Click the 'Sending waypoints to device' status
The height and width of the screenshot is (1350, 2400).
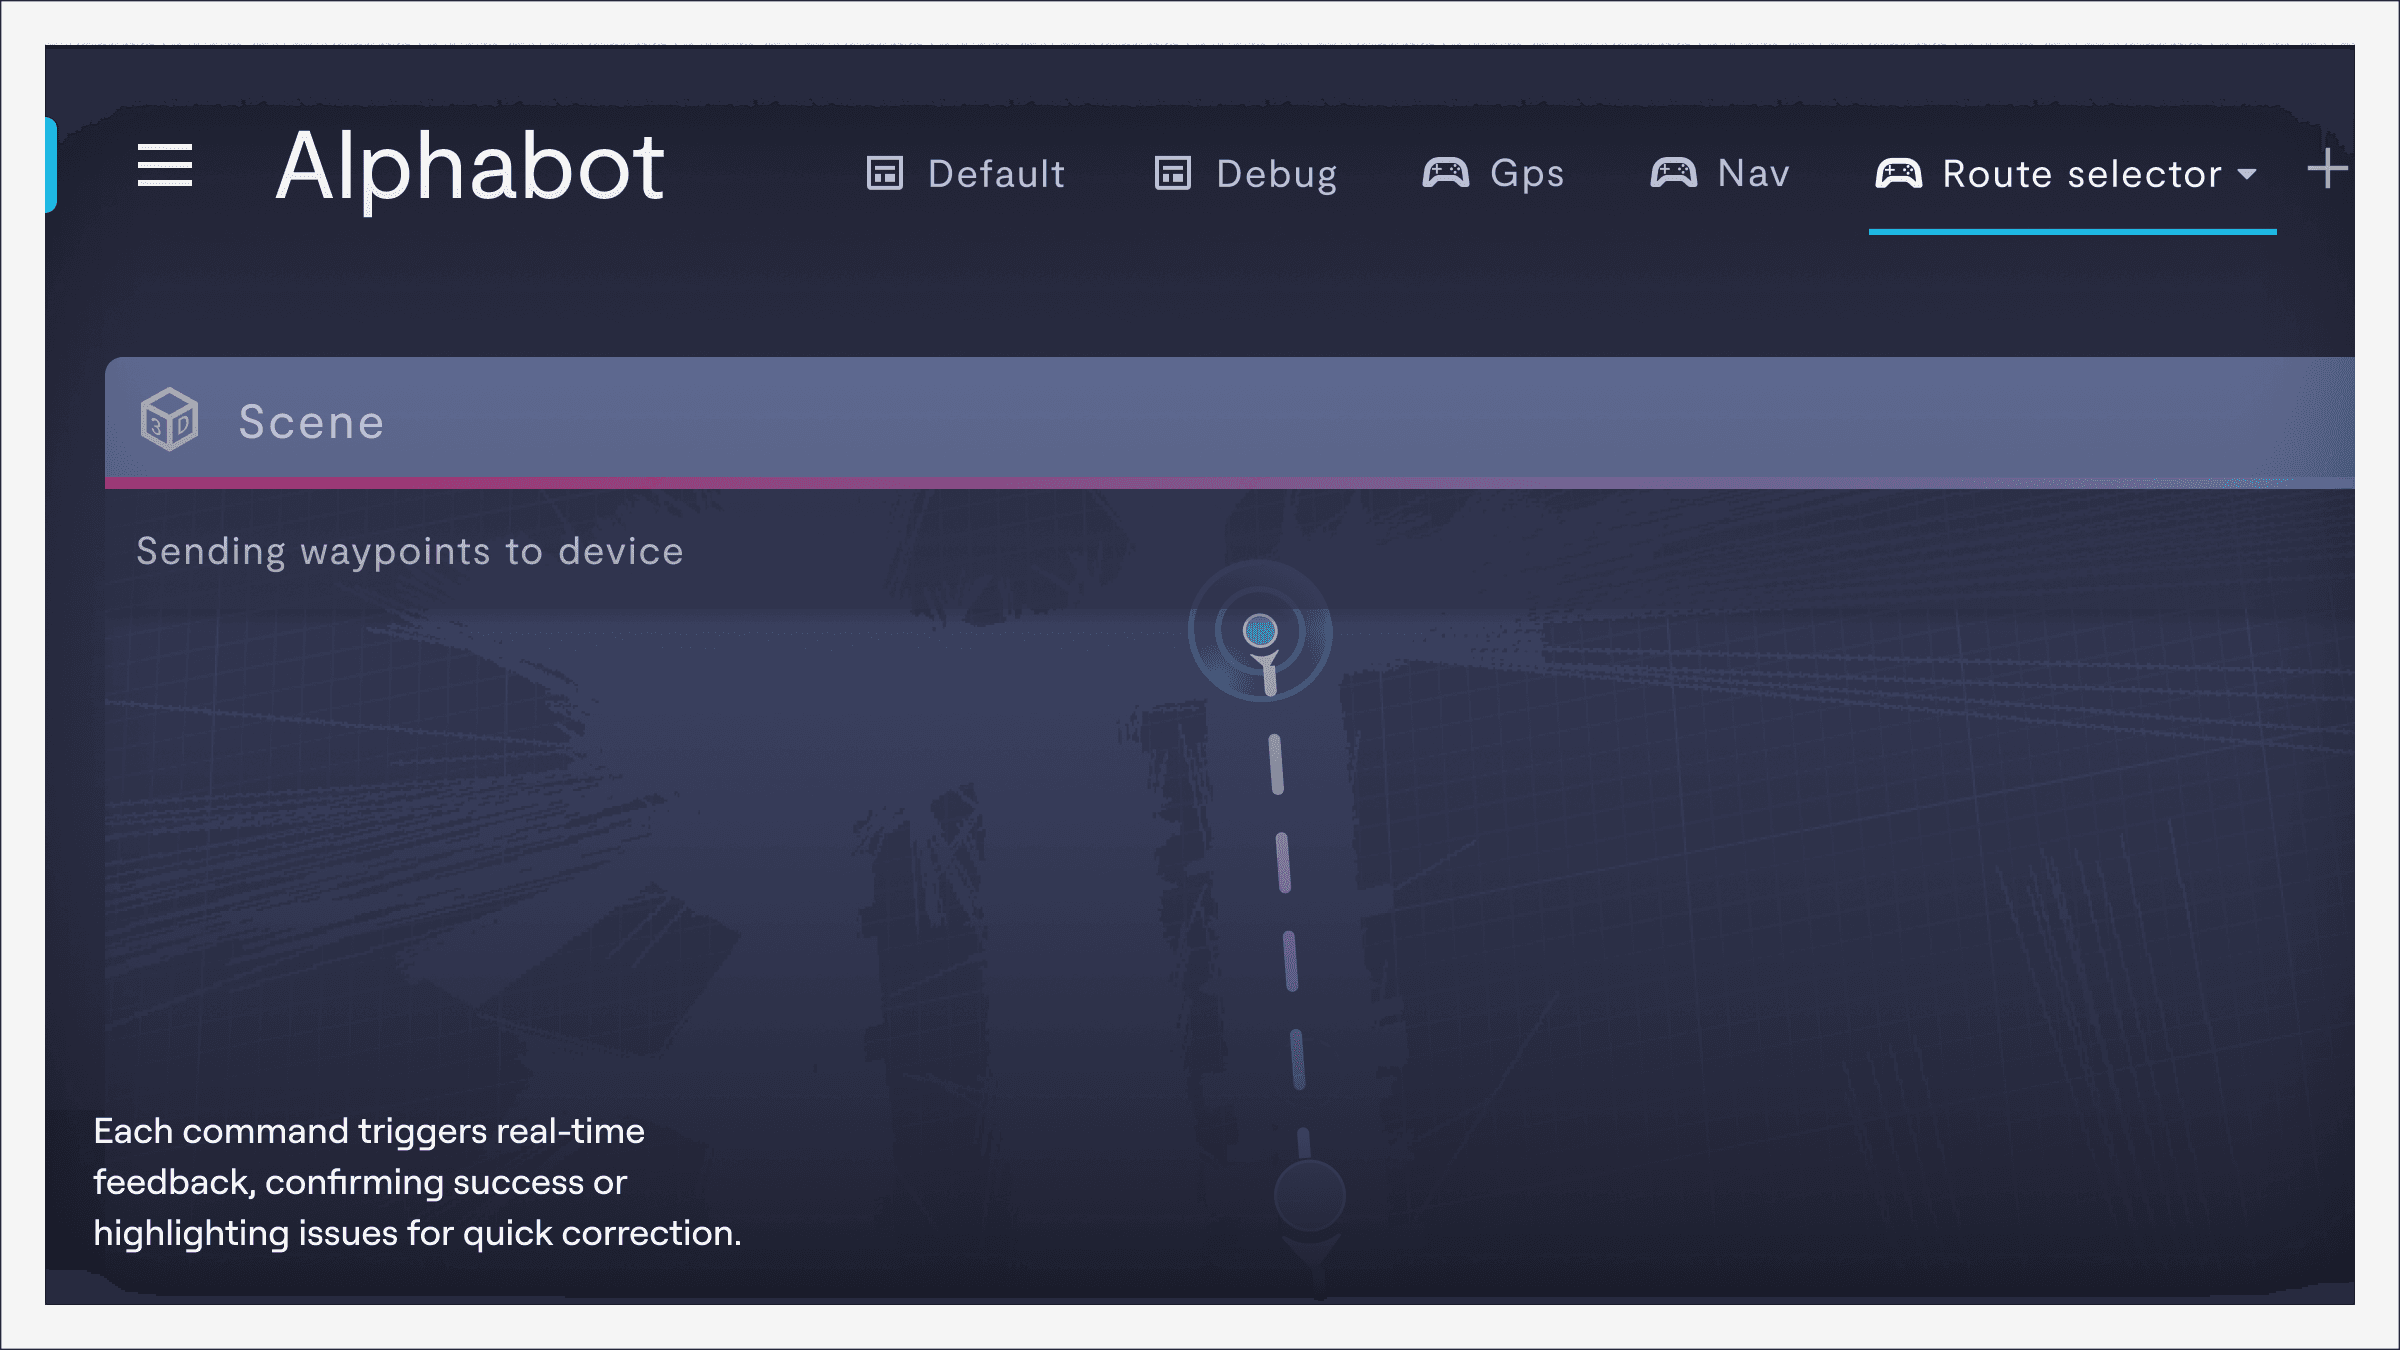(410, 552)
